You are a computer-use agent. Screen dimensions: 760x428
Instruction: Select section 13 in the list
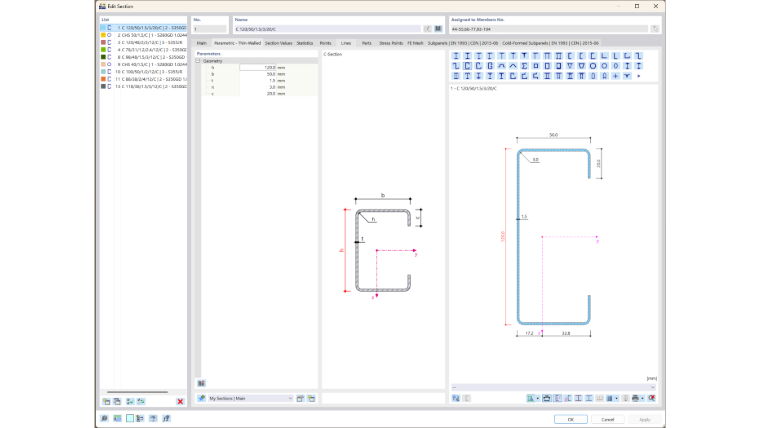pyautogui.click(x=143, y=86)
